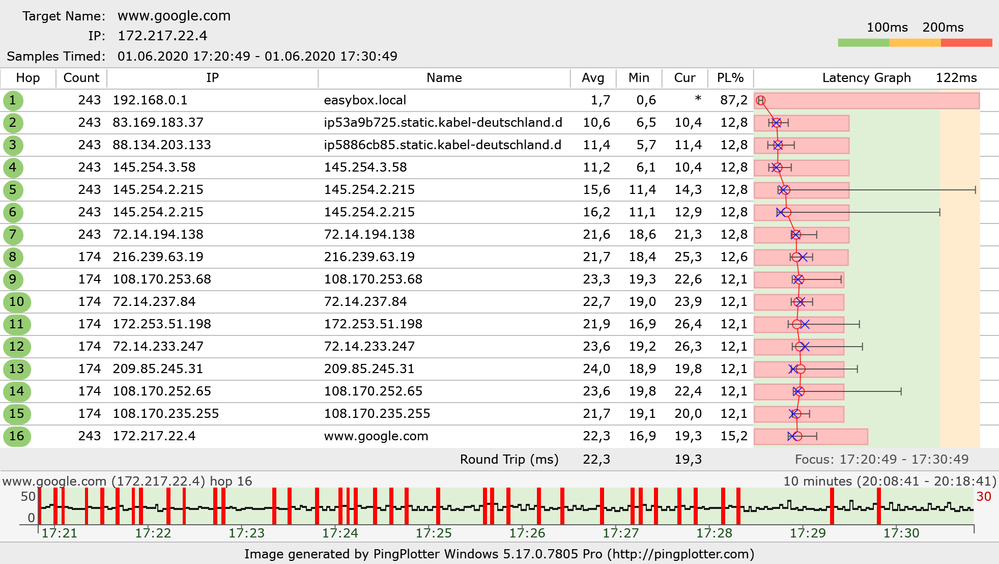Click IP 145.254.3.58 in the IP column
The height and width of the screenshot is (564, 999).
(154, 167)
